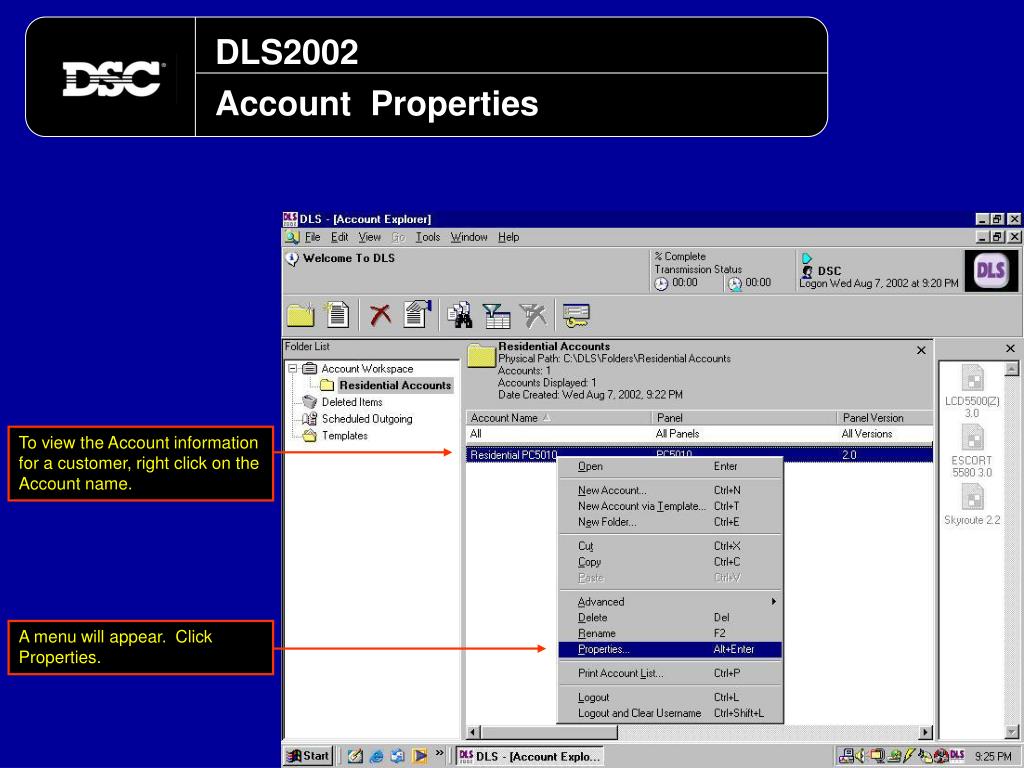This screenshot has width=1024, height=768.
Task: Choose Delete from the context menu
Action: point(671,617)
